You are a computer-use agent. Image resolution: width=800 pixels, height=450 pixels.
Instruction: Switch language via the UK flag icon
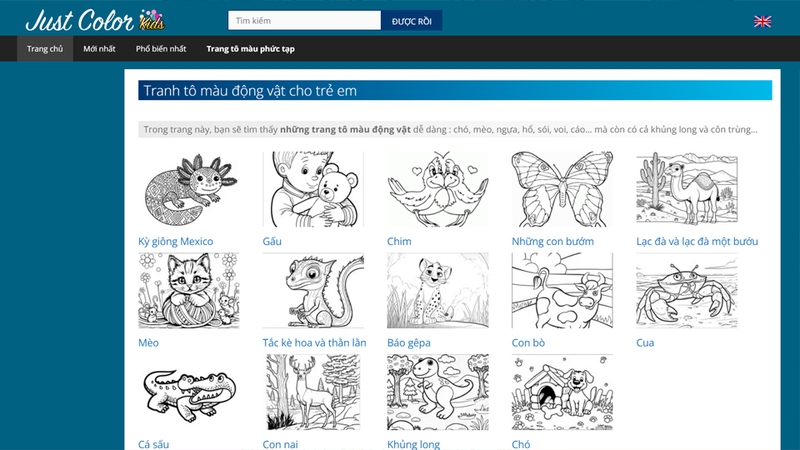[762, 21]
